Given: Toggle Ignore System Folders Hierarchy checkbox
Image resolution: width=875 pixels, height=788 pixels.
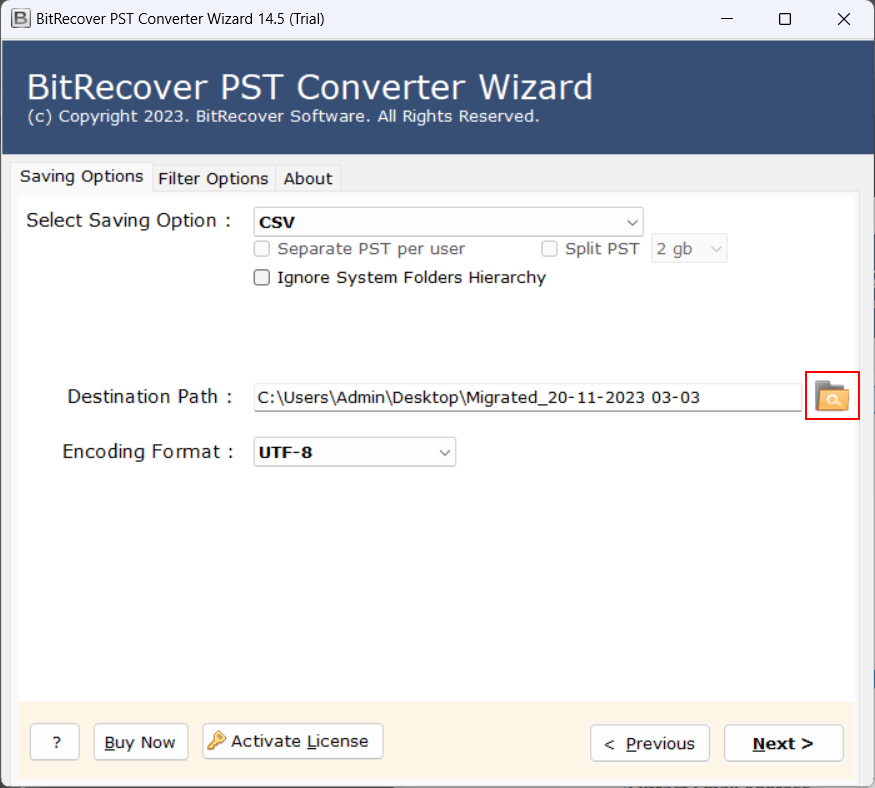Looking at the screenshot, I should pos(262,277).
